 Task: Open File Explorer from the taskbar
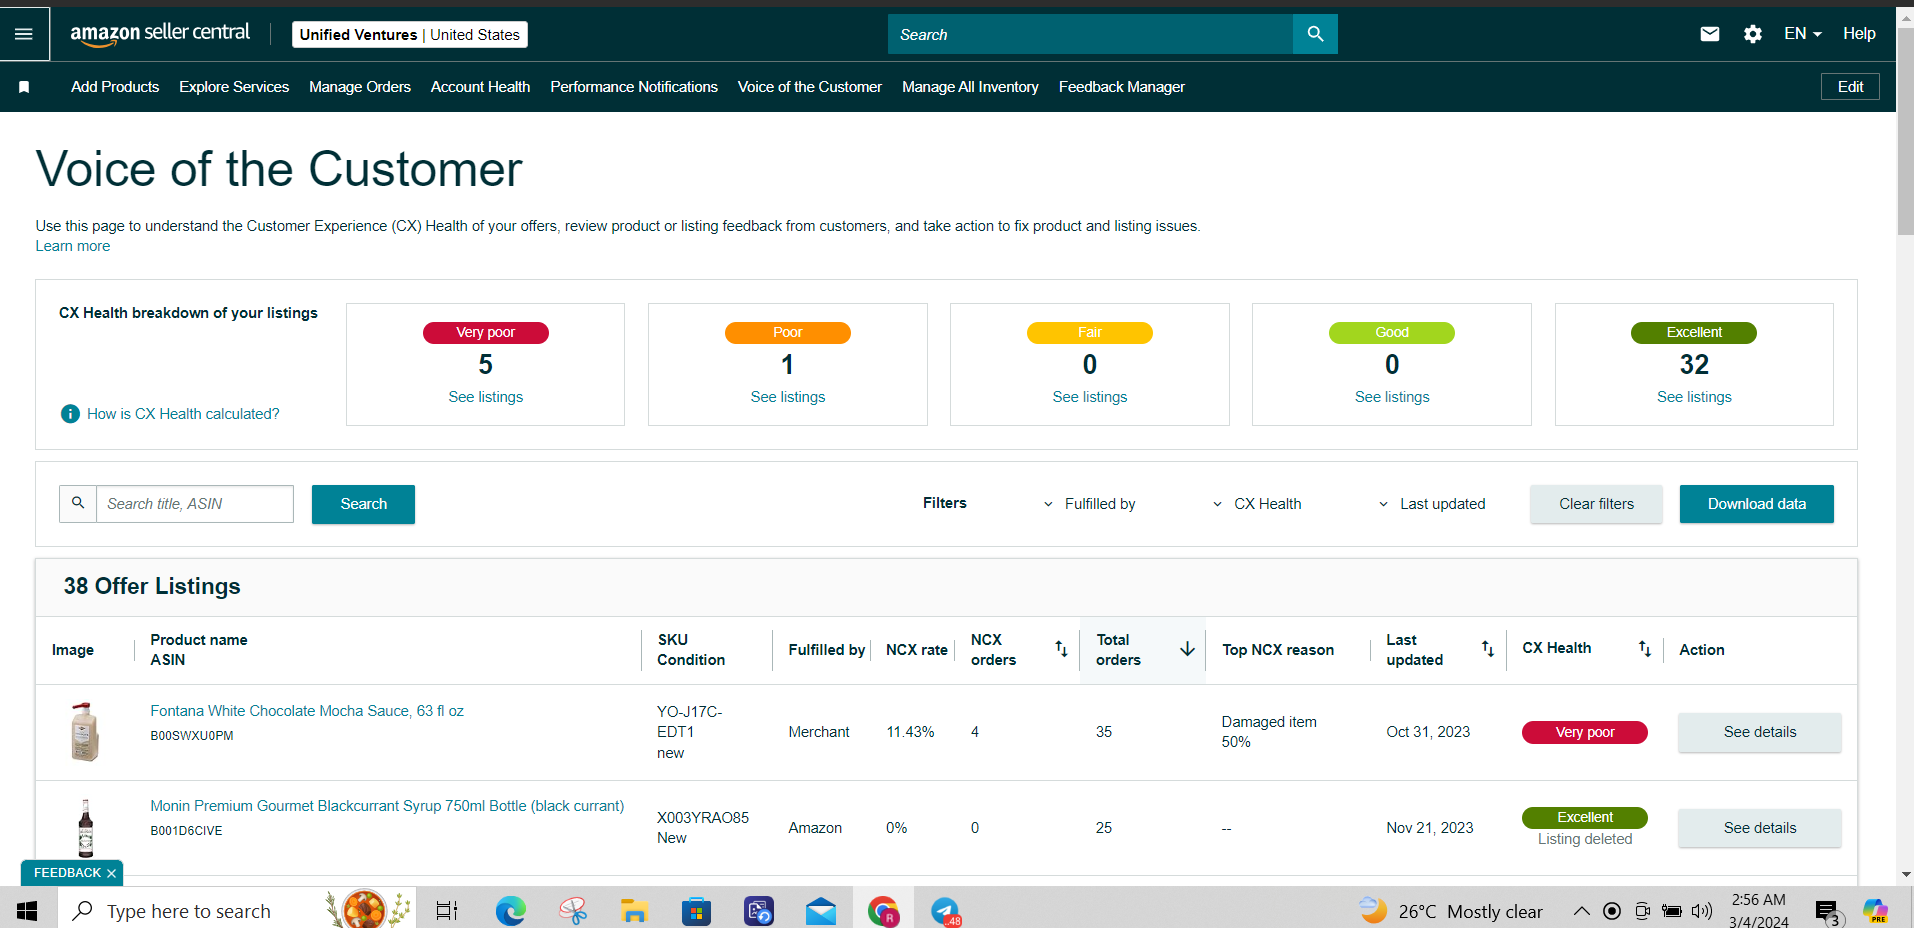coord(634,911)
